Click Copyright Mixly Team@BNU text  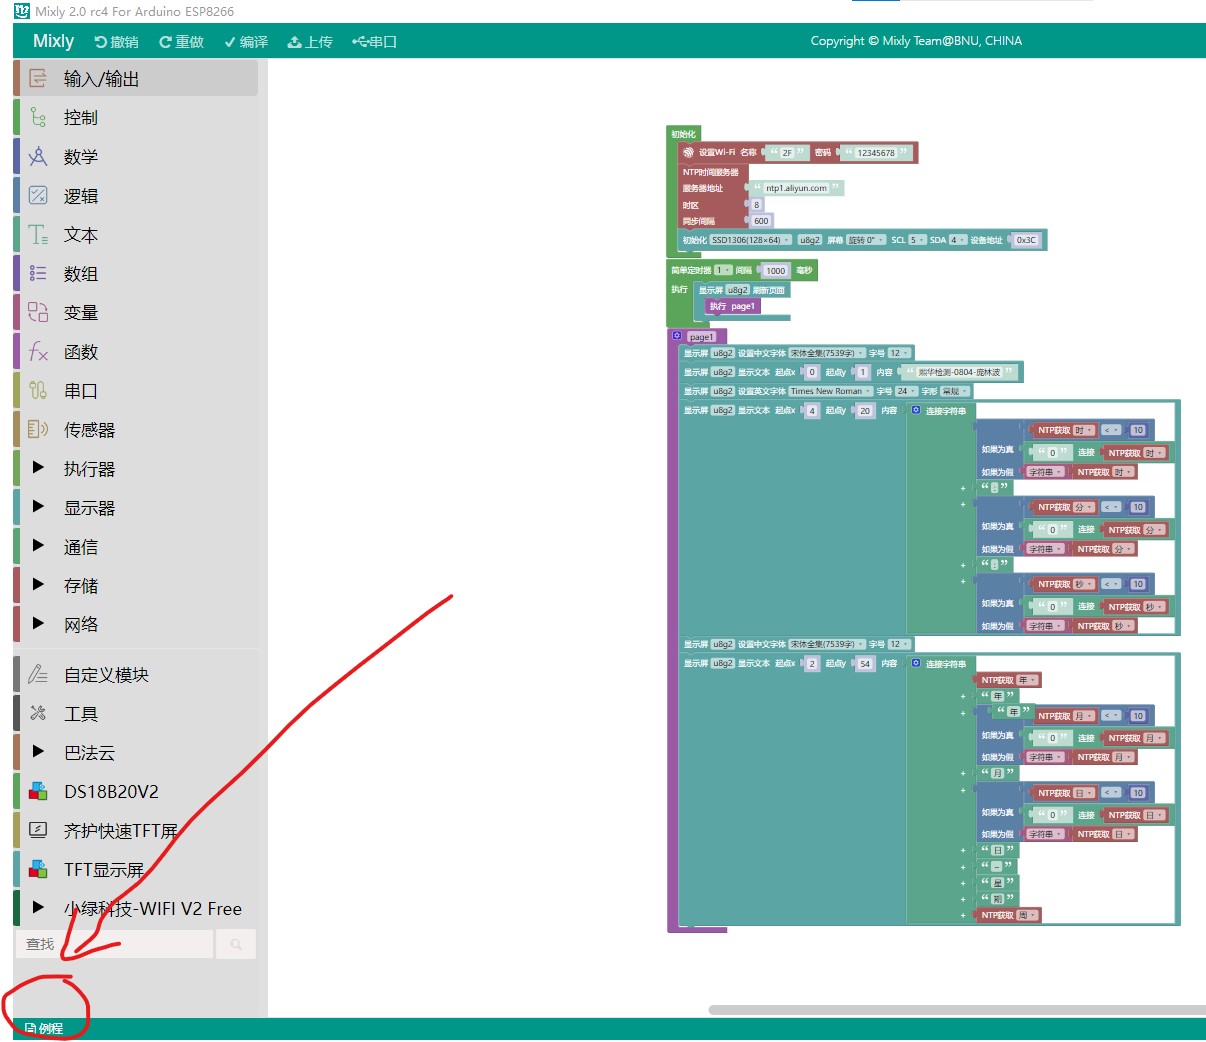[x=916, y=41]
